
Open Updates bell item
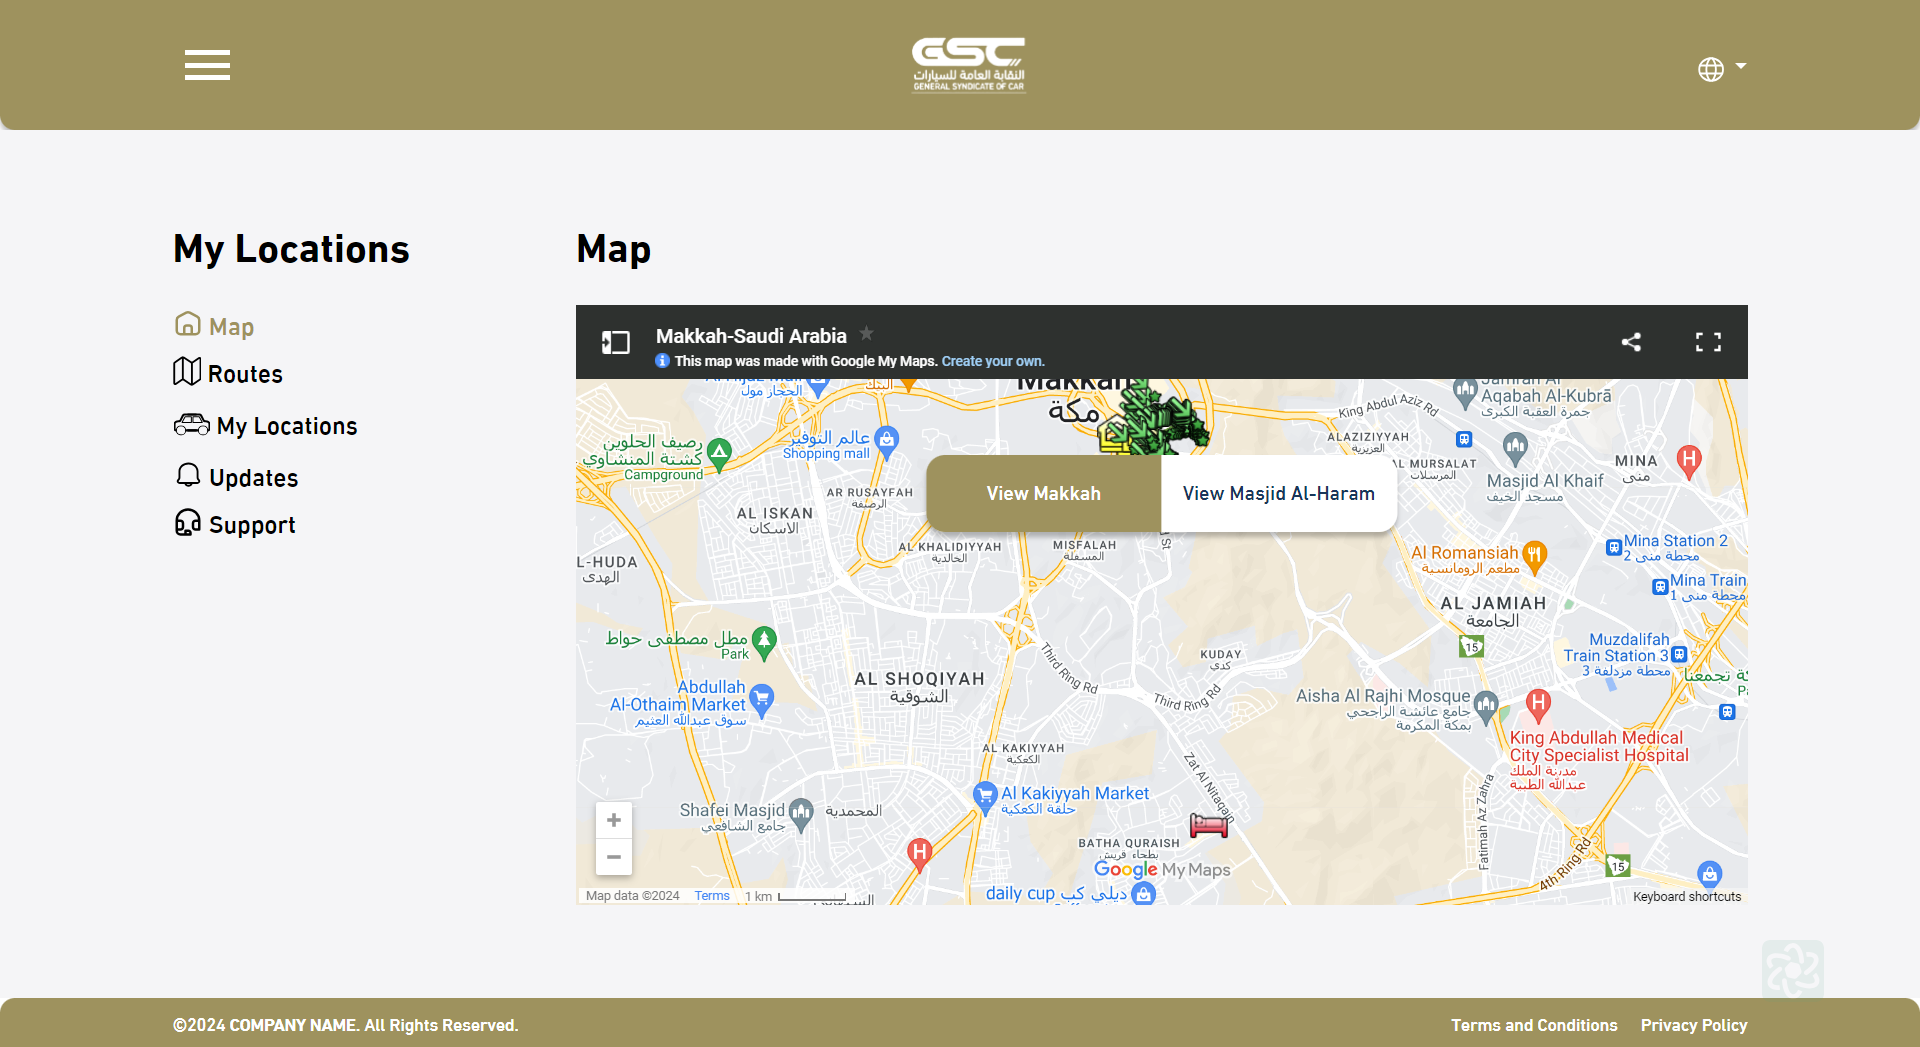pyautogui.click(x=237, y=477)
